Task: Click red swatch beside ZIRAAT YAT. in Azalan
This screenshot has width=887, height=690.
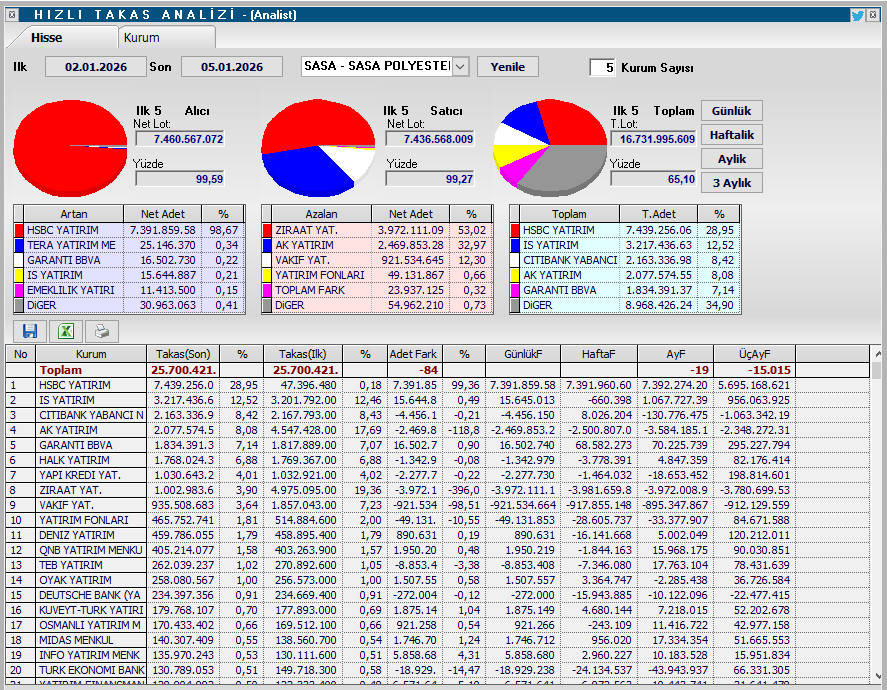Action: (267, 230)
